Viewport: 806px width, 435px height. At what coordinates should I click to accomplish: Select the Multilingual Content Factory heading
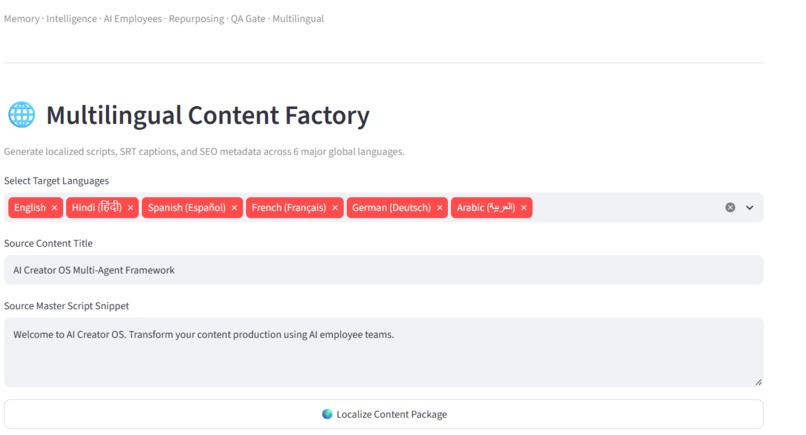208,115
